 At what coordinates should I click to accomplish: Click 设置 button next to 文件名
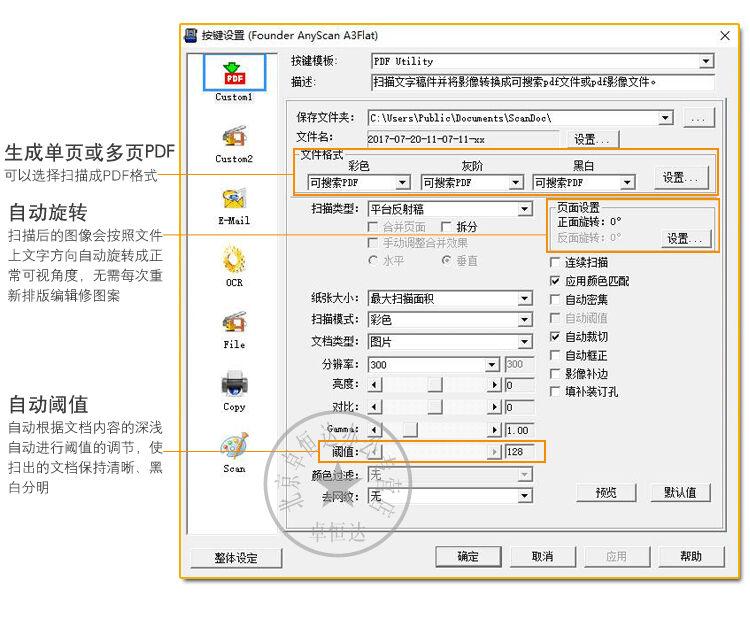click(x=592, y=139)
